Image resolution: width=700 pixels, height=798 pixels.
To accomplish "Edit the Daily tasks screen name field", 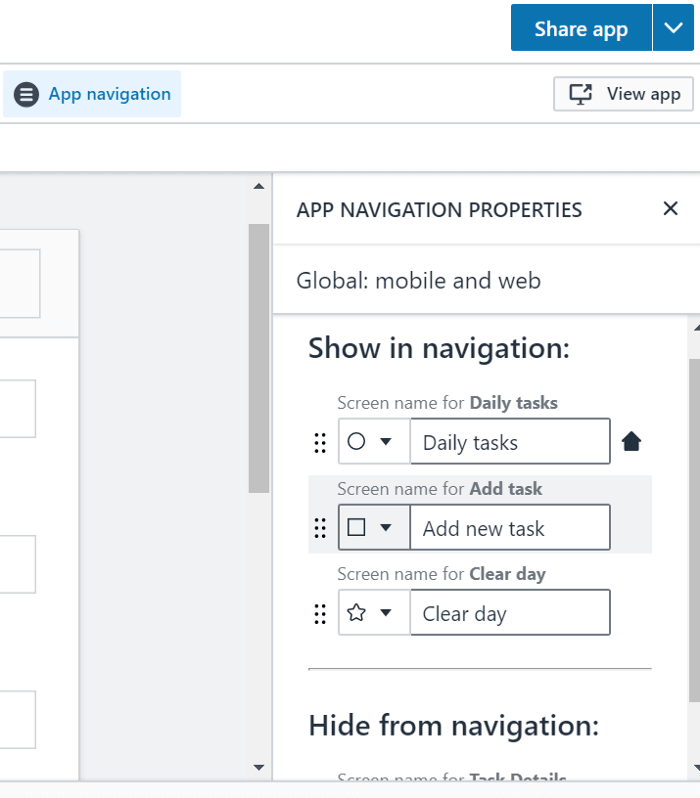I will [x=510, y=441].
